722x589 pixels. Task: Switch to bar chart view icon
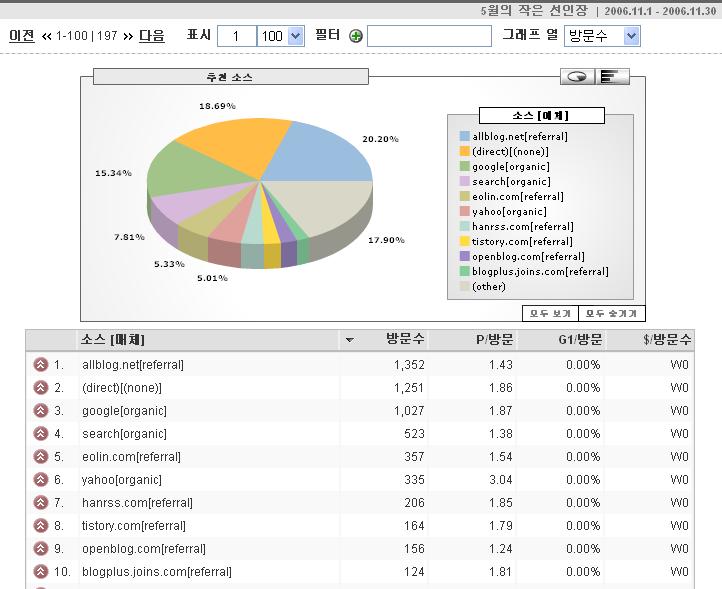(x=612, y=76)
